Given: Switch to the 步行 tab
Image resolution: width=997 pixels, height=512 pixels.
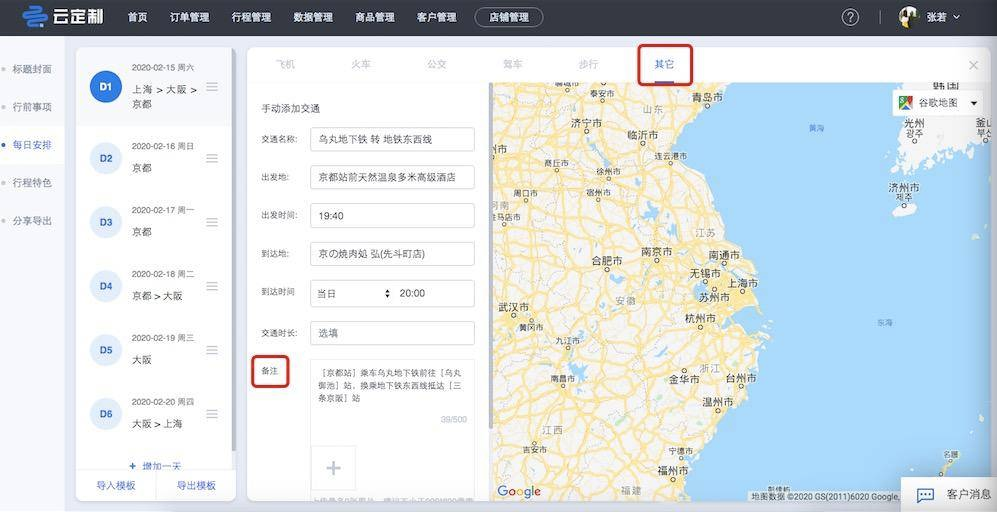Looking at the screenshot, I should pos(588,64).
